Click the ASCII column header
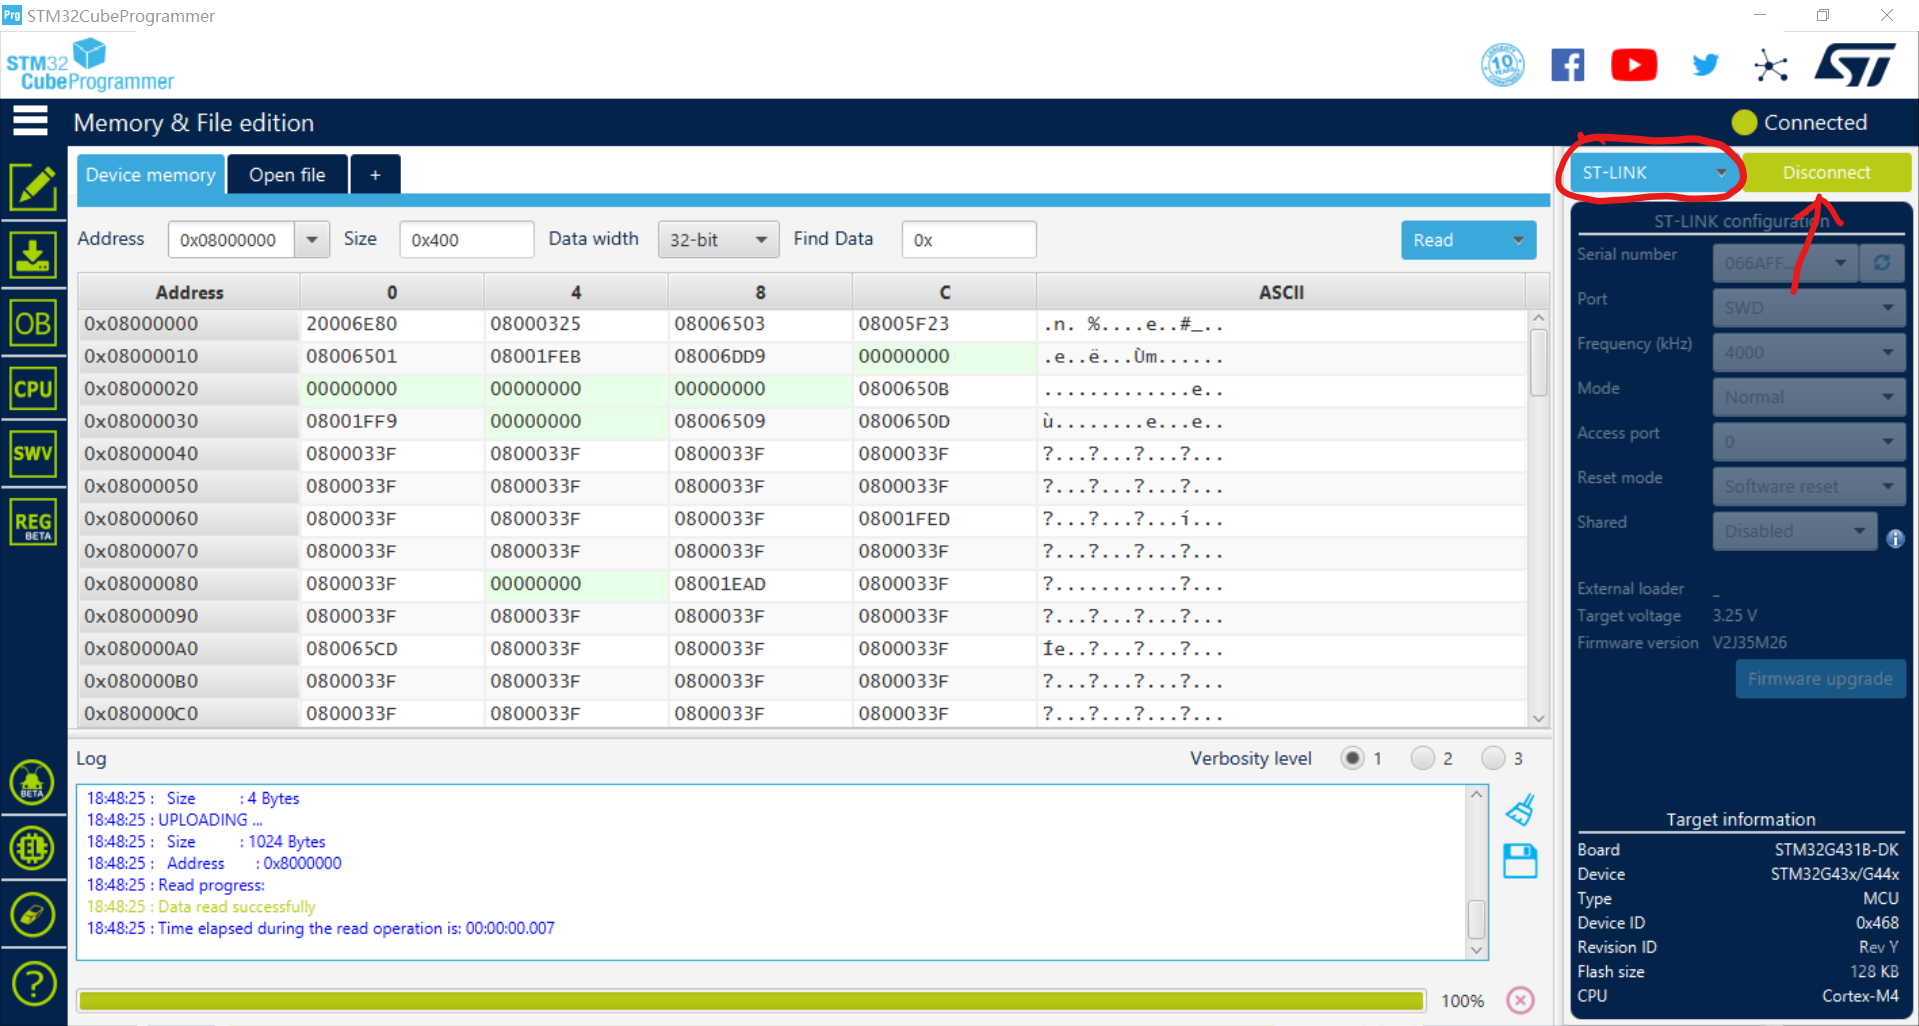Screen dimensions: 1919x1026 [1281, 292]
